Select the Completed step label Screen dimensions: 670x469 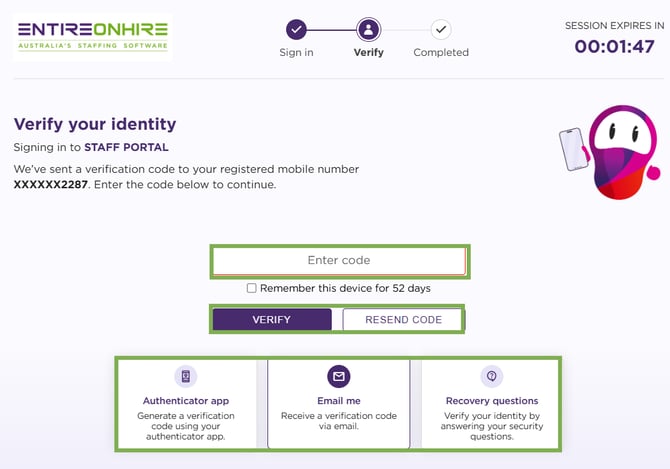pyautogui.click(x=441, y=53)
